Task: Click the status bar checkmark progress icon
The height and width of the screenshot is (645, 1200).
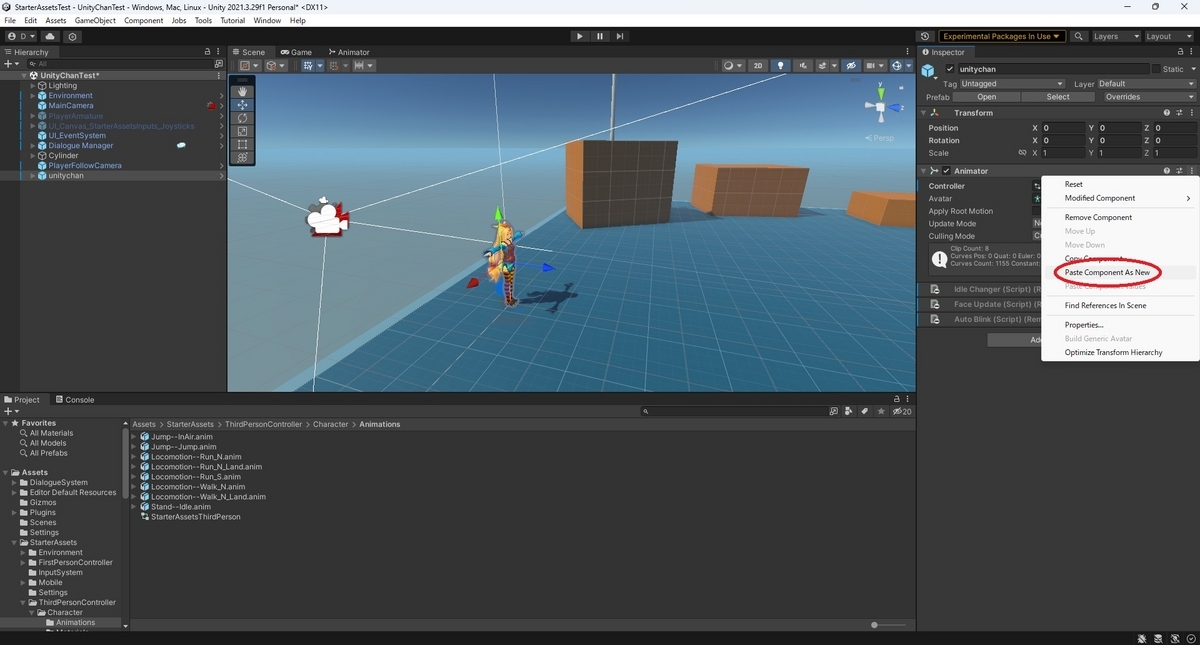Action: (x=1189, y=638)
